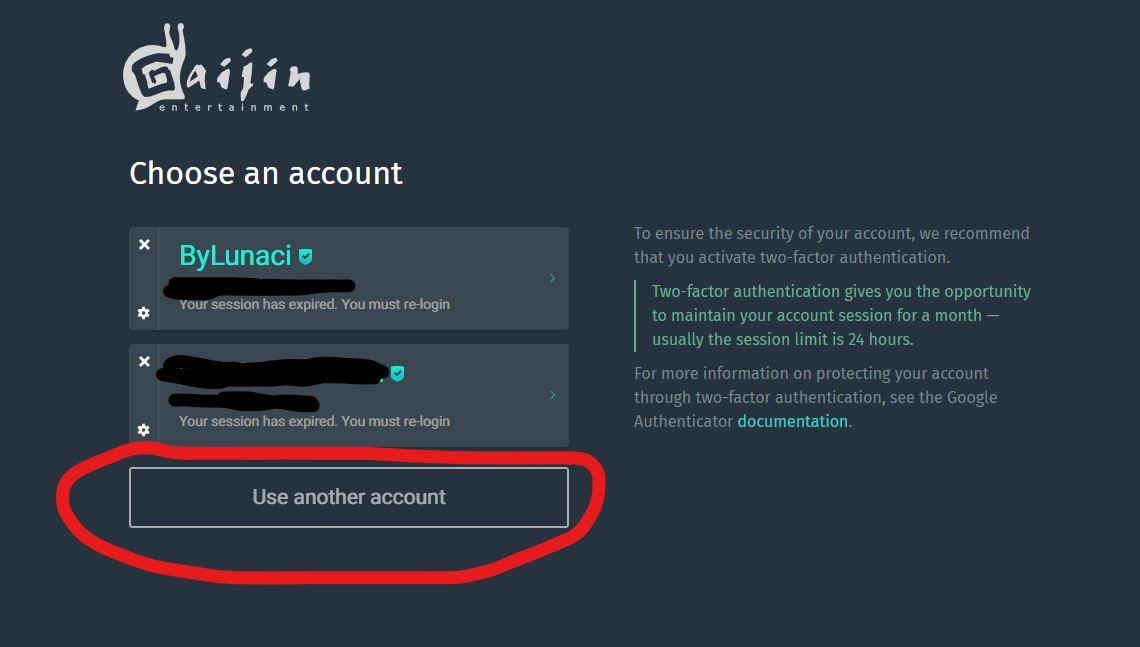Remove the second redacted account with X
The image size is (1140, 647).
click(144, 361)
